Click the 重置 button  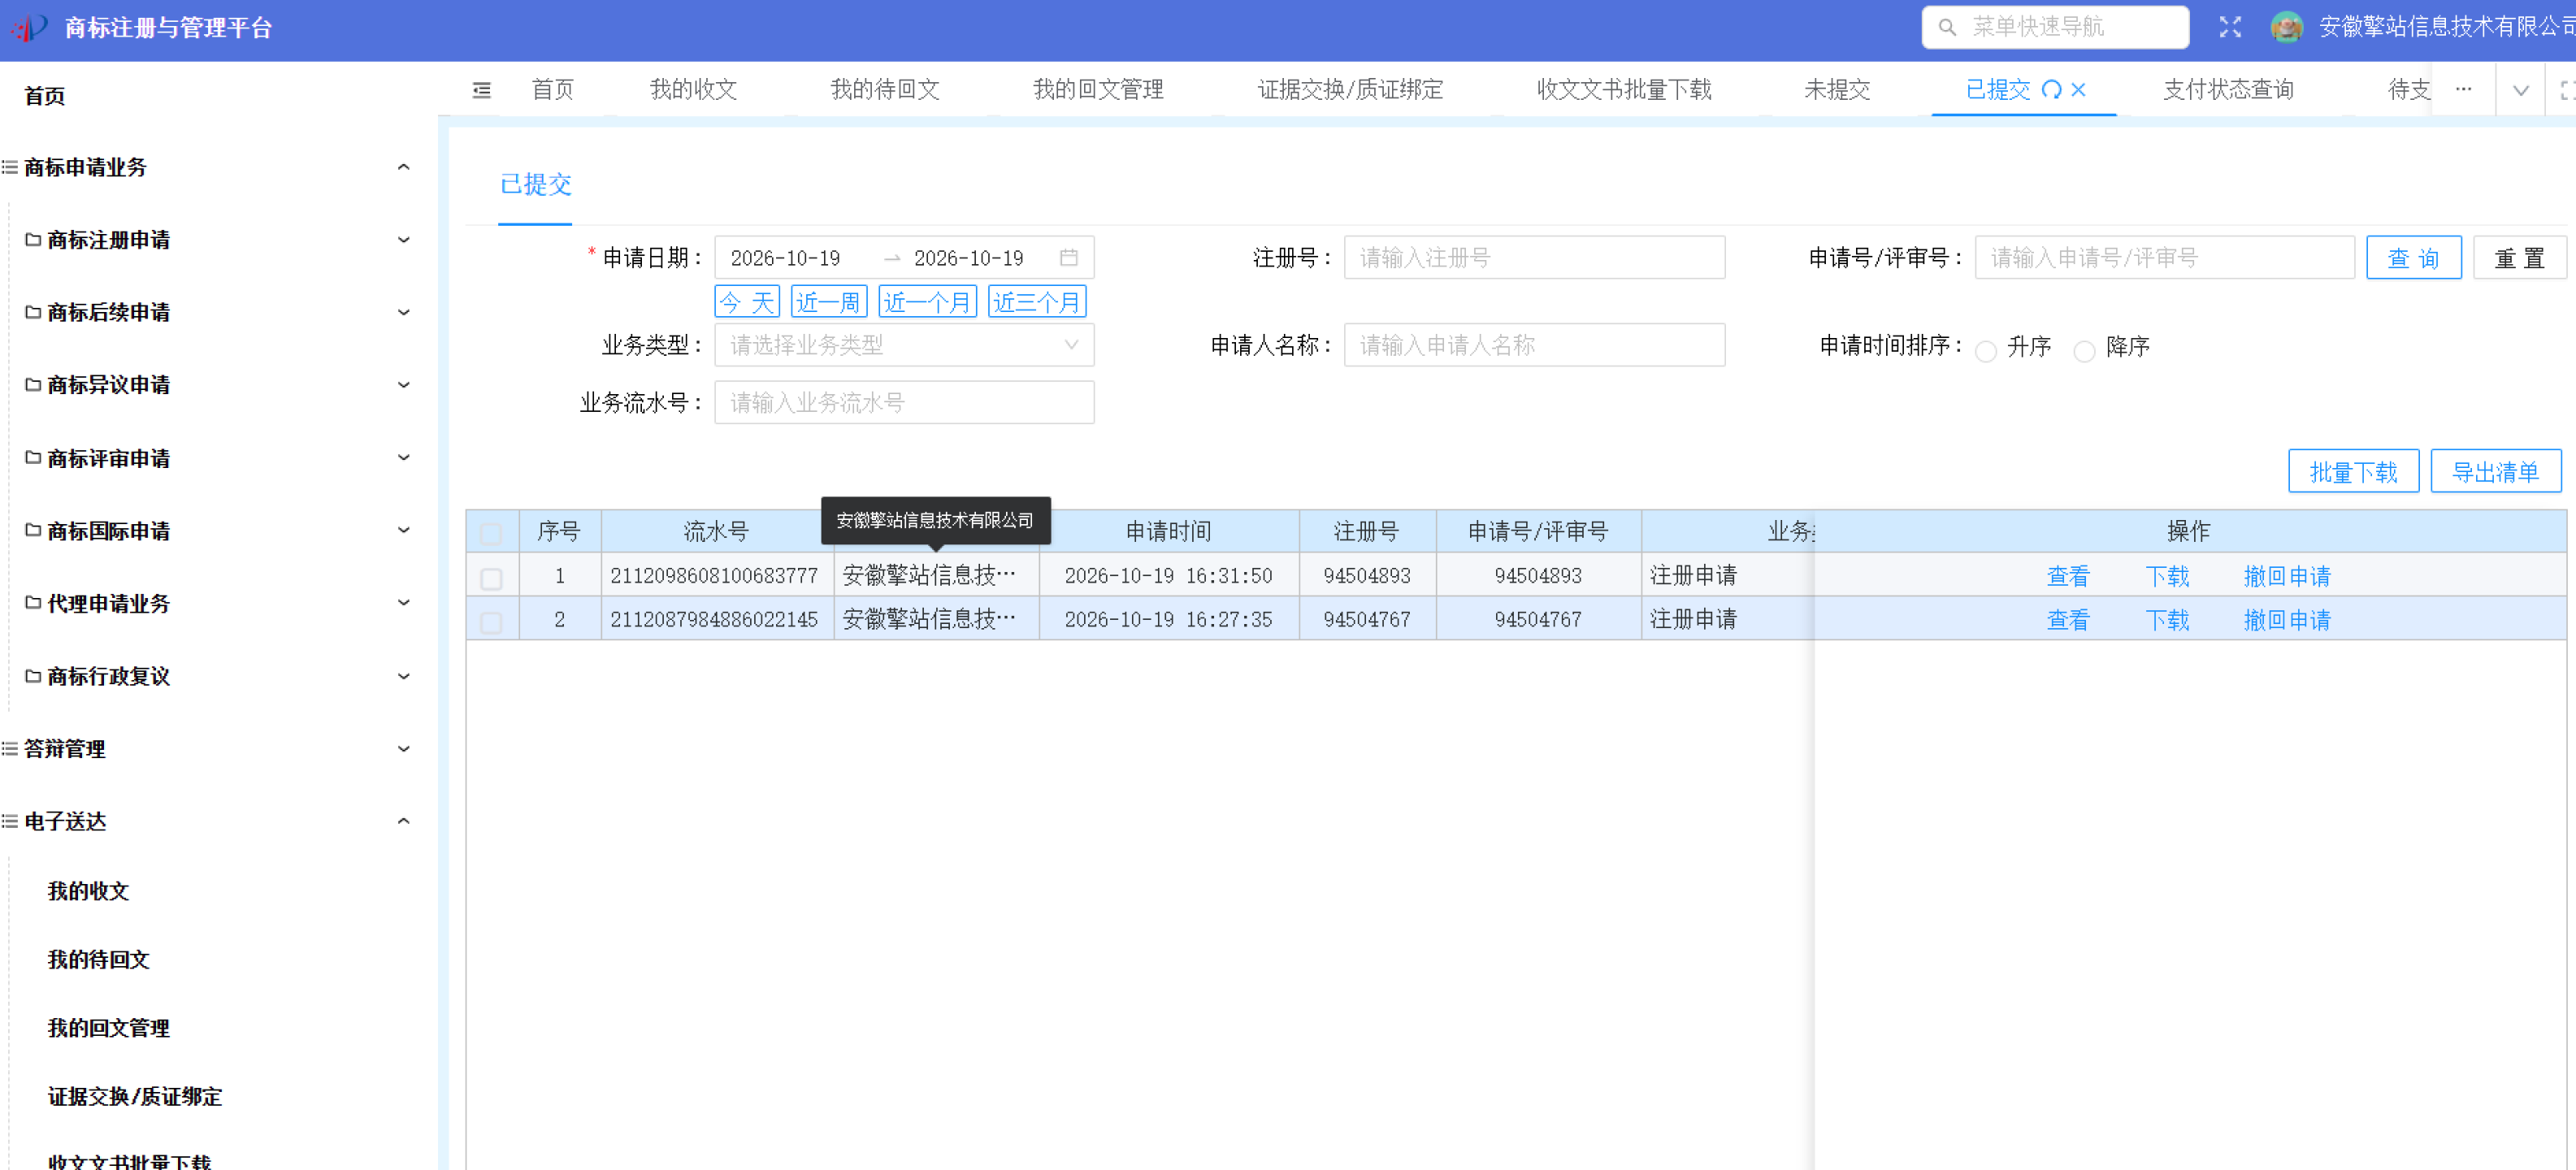(x=2518, y=258)
